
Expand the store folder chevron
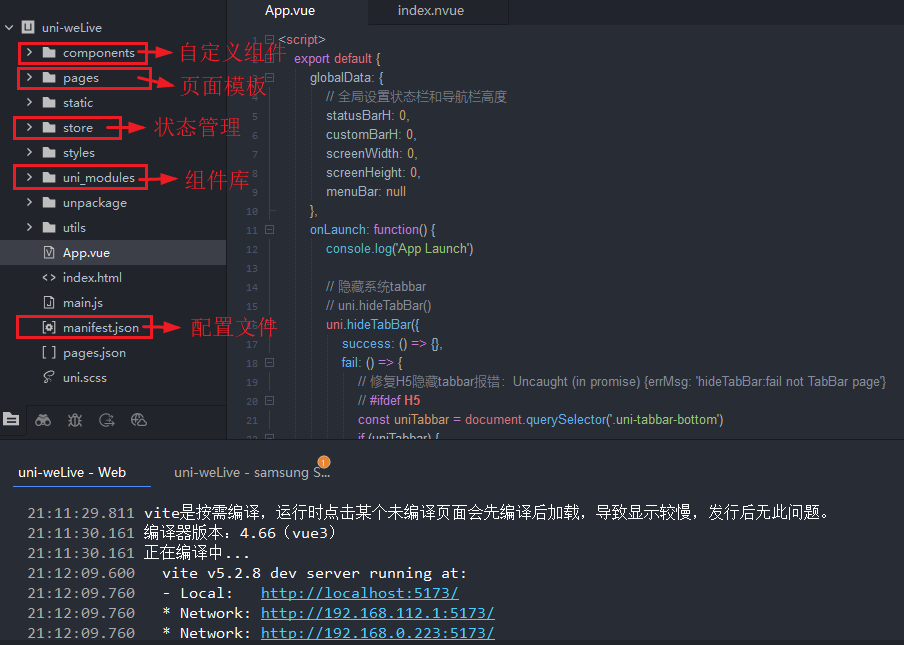[29, 127]
